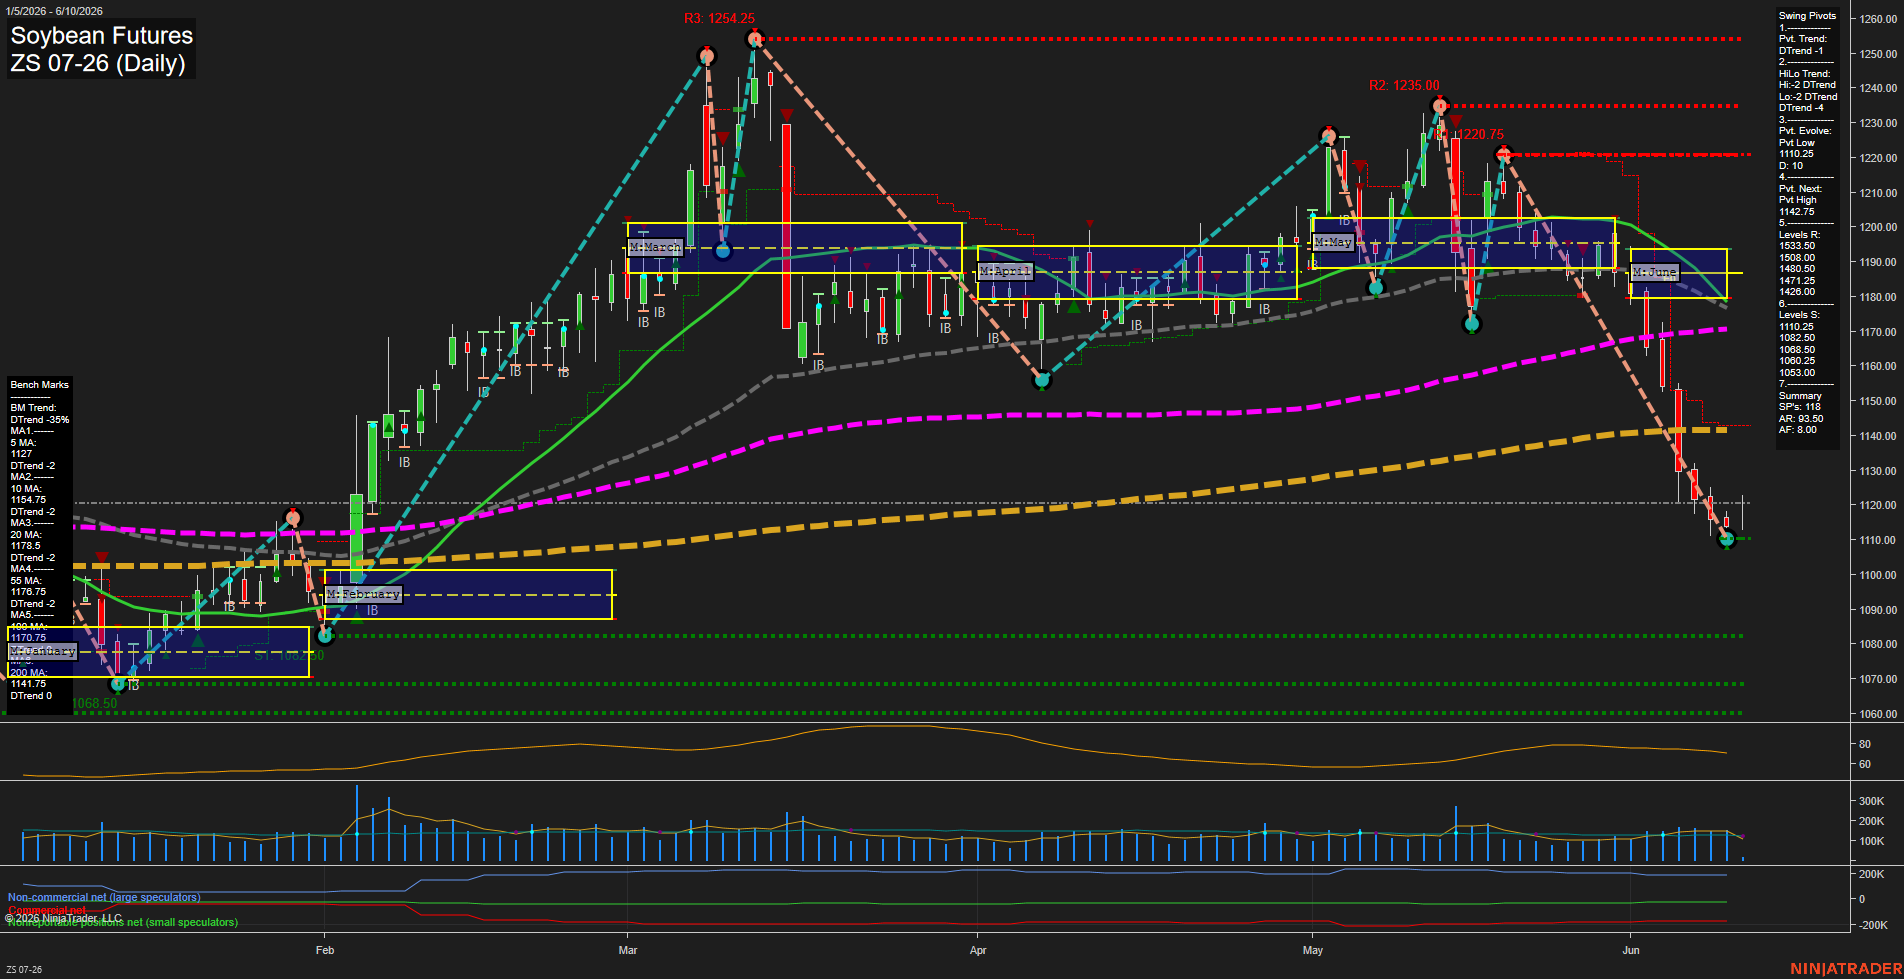Click the Levels S: heading in Swing Pivots
The image size is (1904, 979).
[x=1799, y=315]
